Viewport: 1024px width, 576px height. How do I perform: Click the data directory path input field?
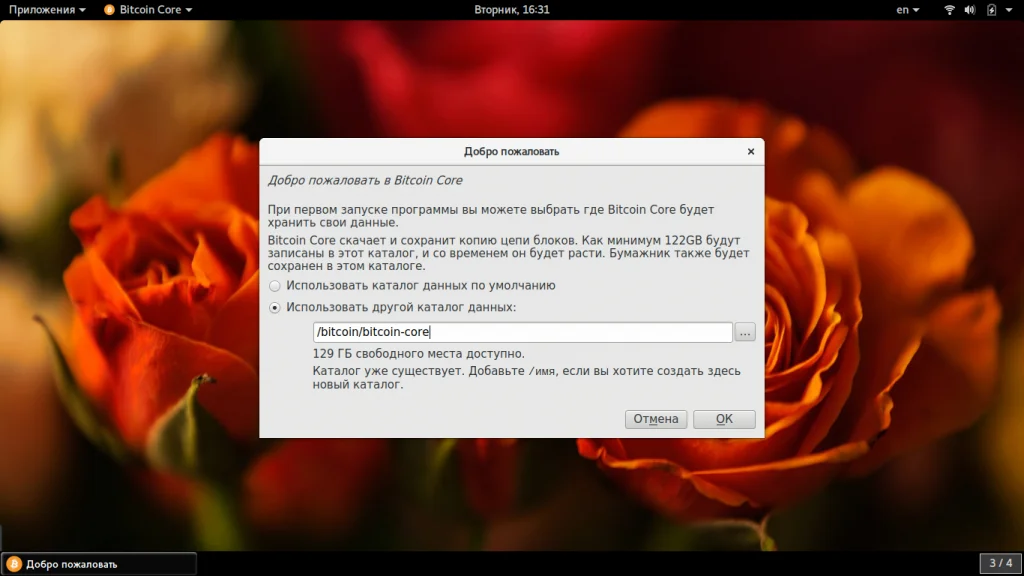click(522, 332)
